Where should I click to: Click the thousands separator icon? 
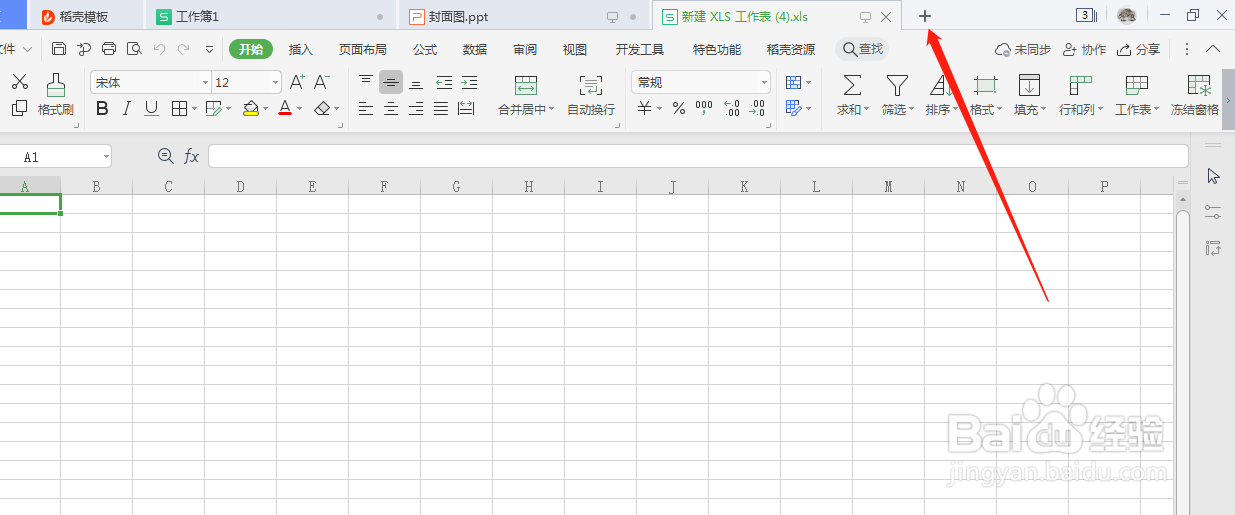click(704, 109)
